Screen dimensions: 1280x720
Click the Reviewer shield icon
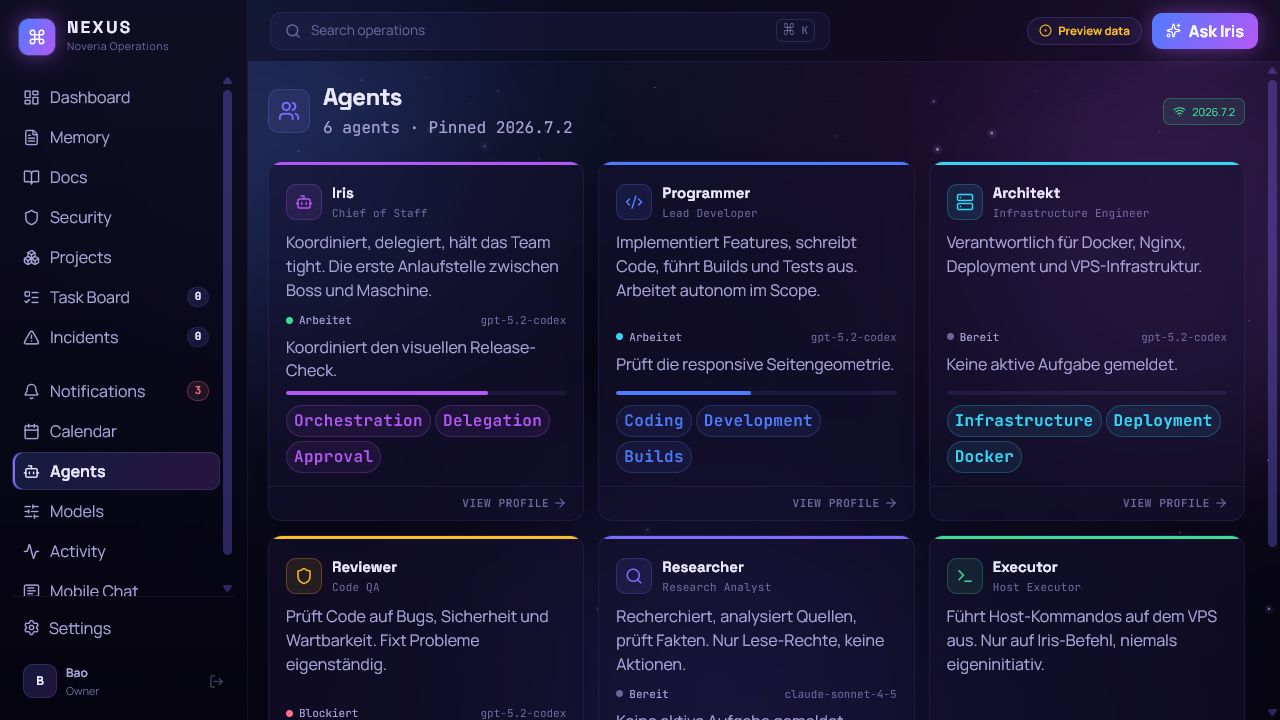304,576
